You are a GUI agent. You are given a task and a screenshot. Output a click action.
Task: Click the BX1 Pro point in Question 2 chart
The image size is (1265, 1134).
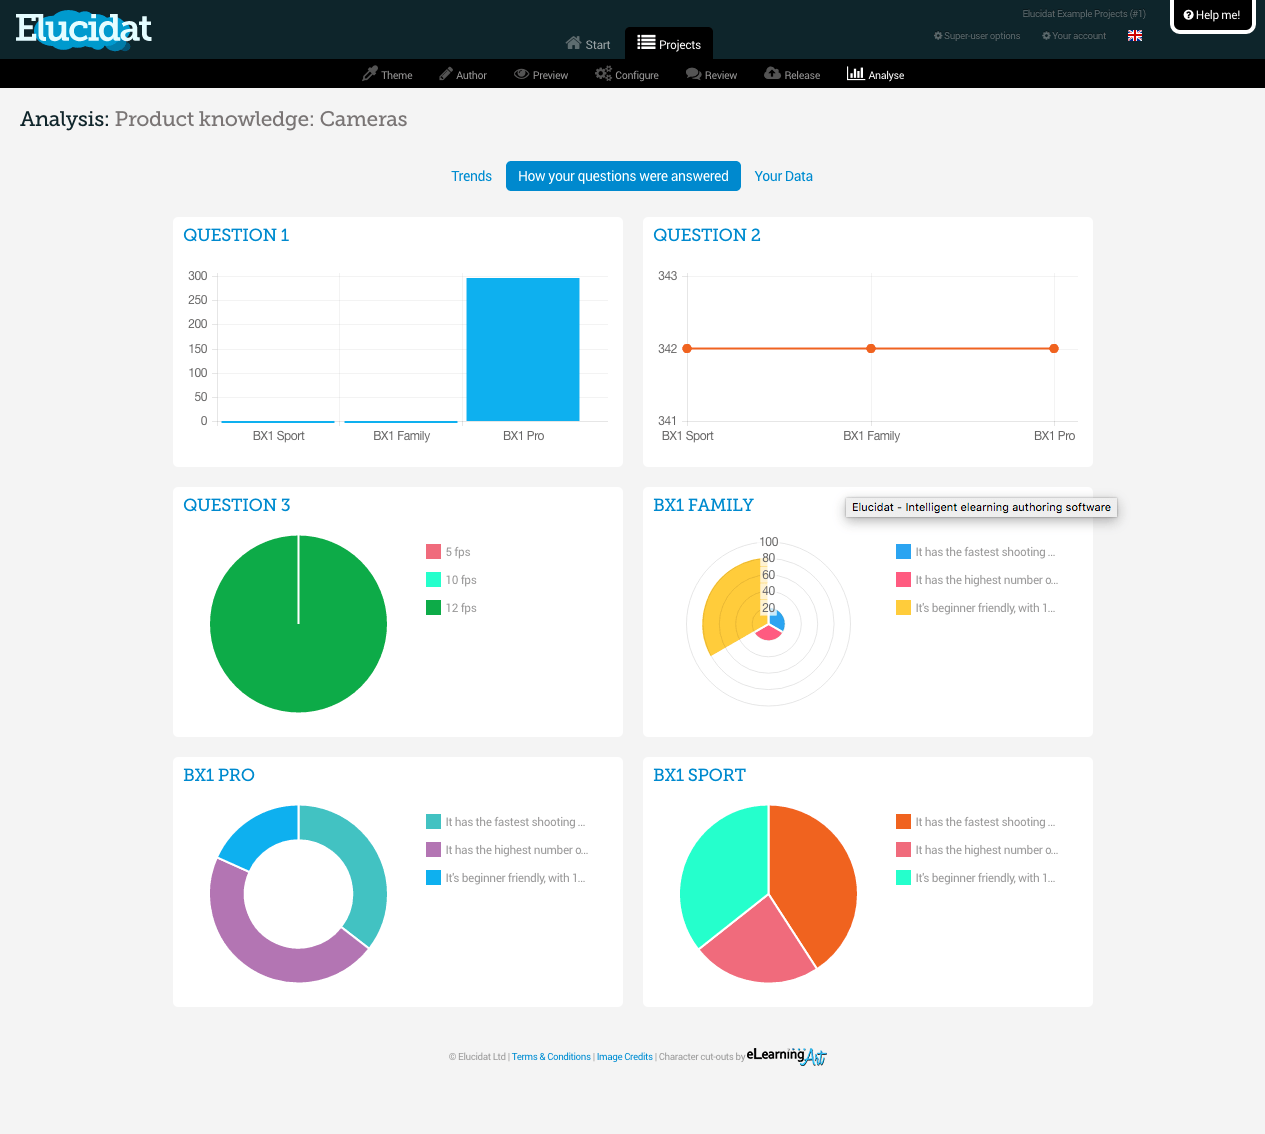click(1054, 348)
